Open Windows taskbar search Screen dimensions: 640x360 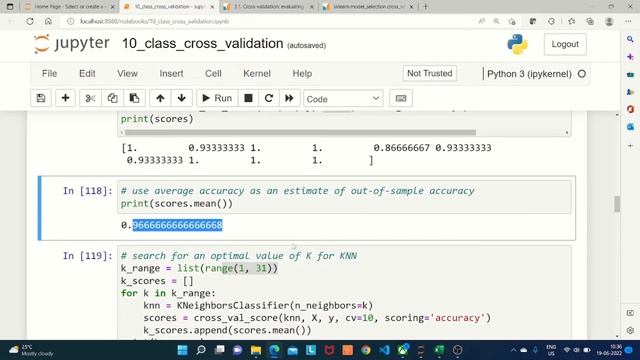201,350
